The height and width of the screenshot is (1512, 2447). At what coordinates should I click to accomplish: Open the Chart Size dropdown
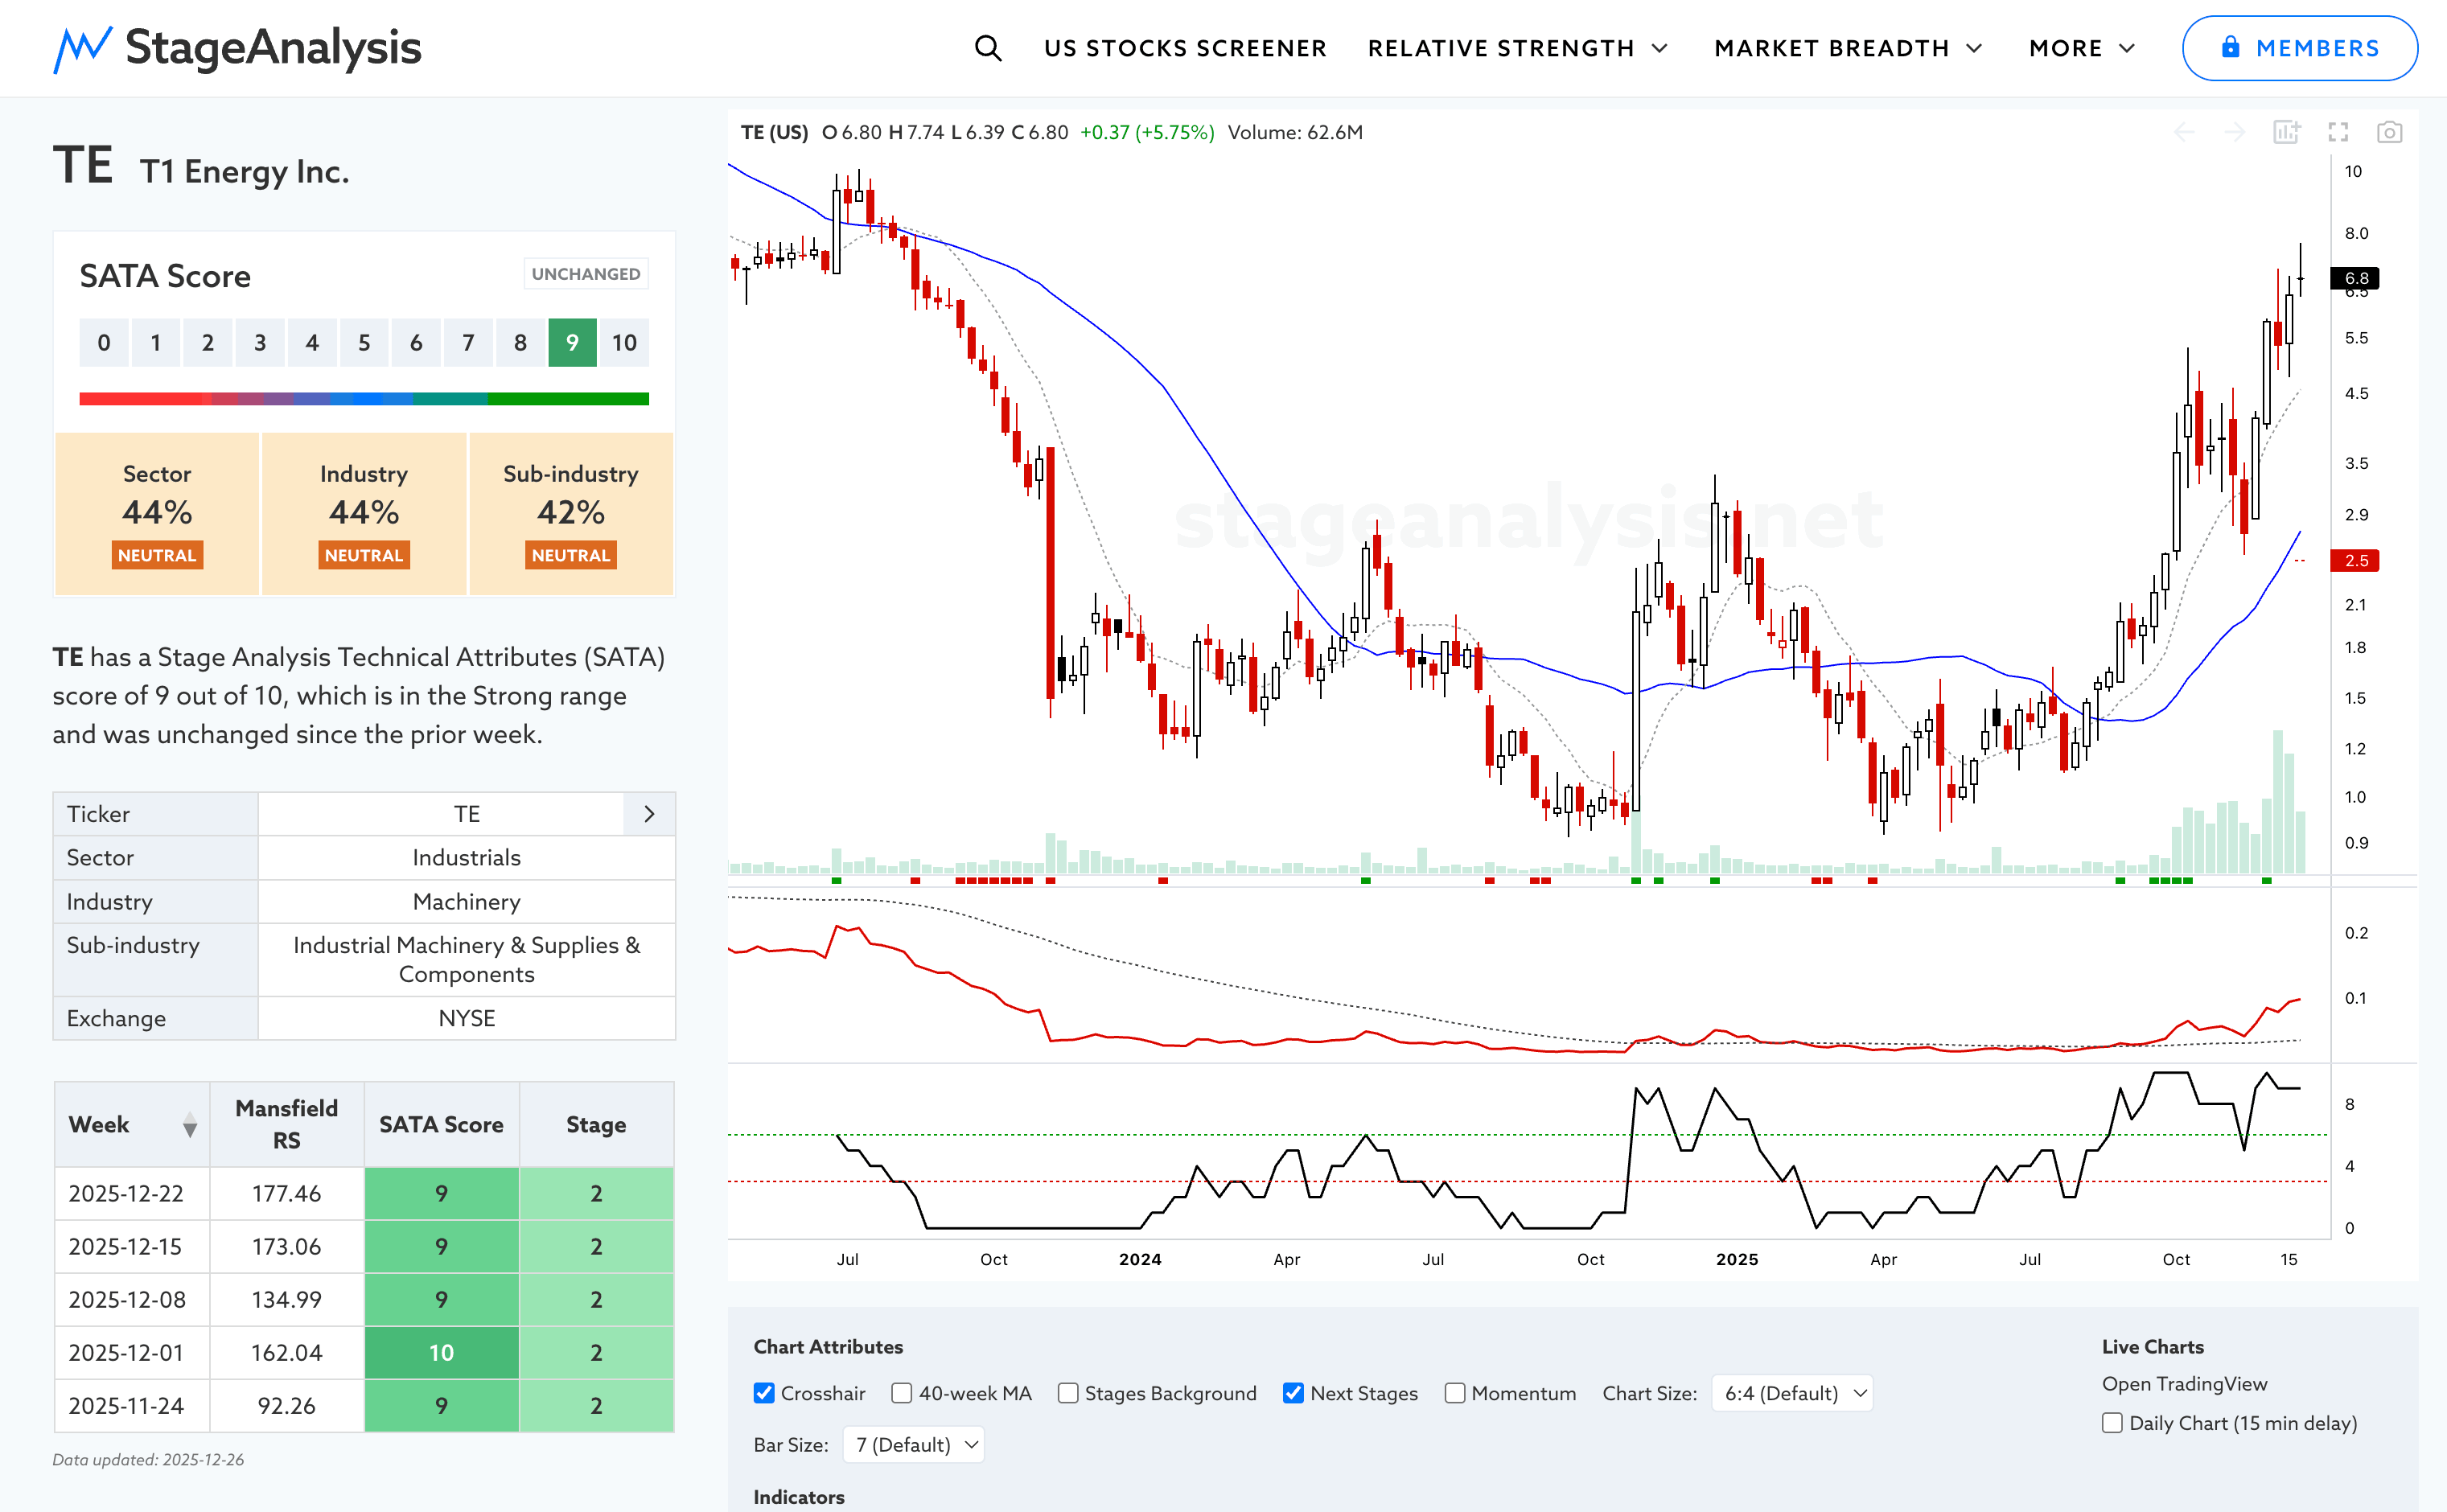point(1792,1393)
